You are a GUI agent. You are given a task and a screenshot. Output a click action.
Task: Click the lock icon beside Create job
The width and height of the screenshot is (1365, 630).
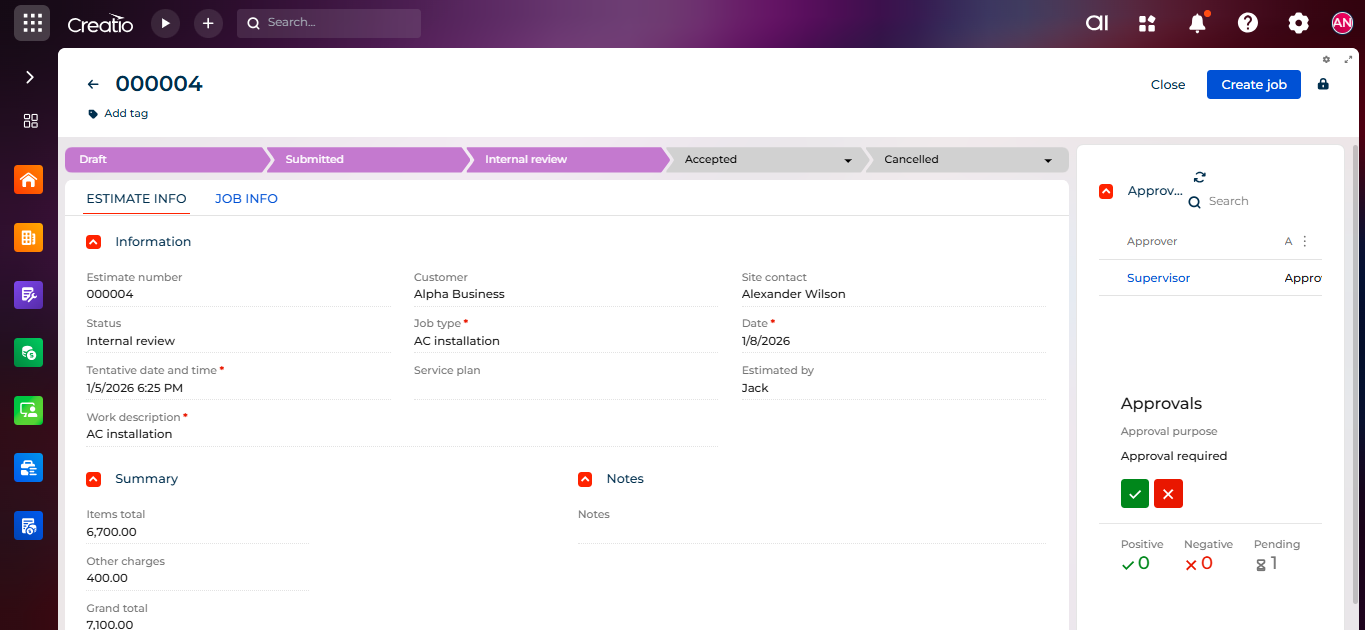click(x=1323, y=84)
